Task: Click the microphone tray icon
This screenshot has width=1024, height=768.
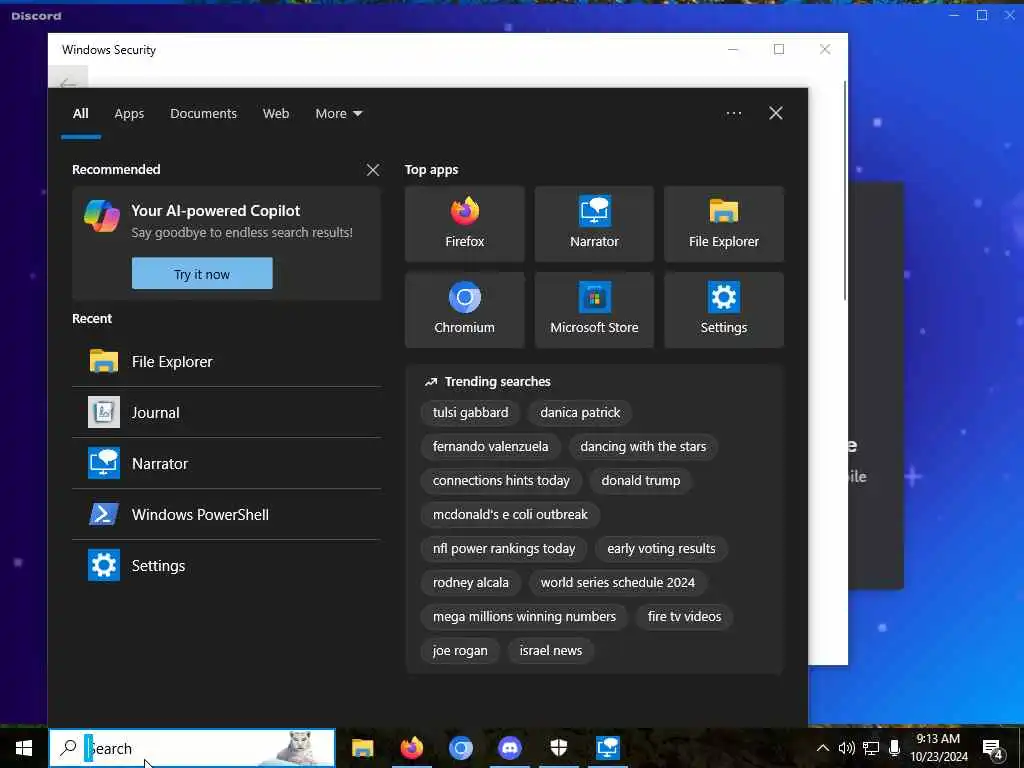Action: (x=895, y=748)
